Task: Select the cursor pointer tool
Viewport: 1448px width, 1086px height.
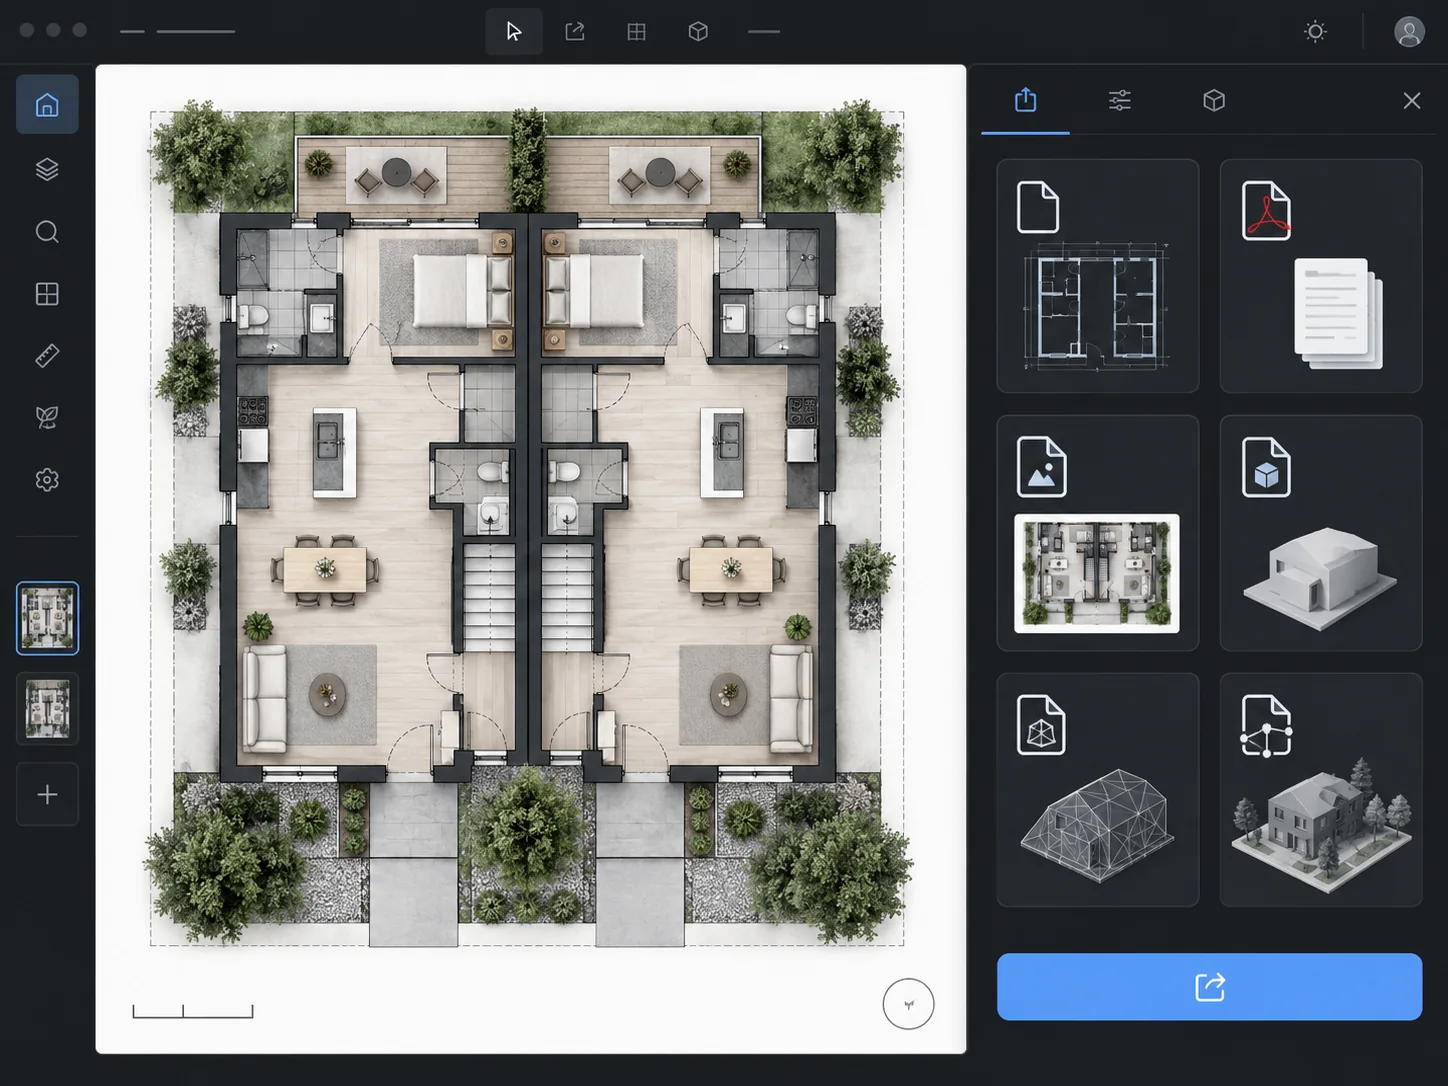Action: tap(514, 32)
